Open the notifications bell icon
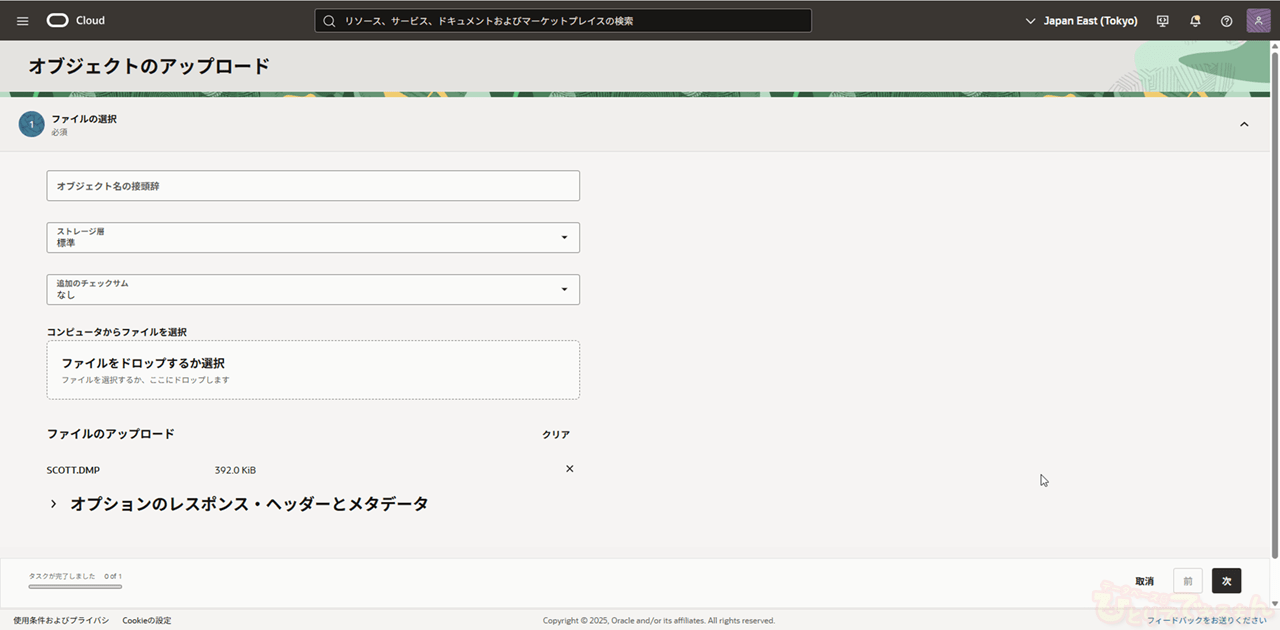Image resolution: width=1280 pixels, height=630 pixels. tap(1195, 21)
